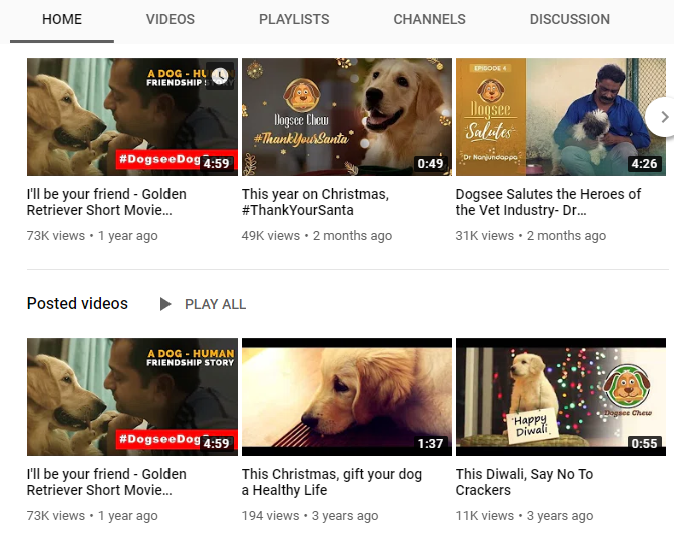
Task: Open the 1:37 sleeping puppy video thumbnail
Action: pos(347,397)
